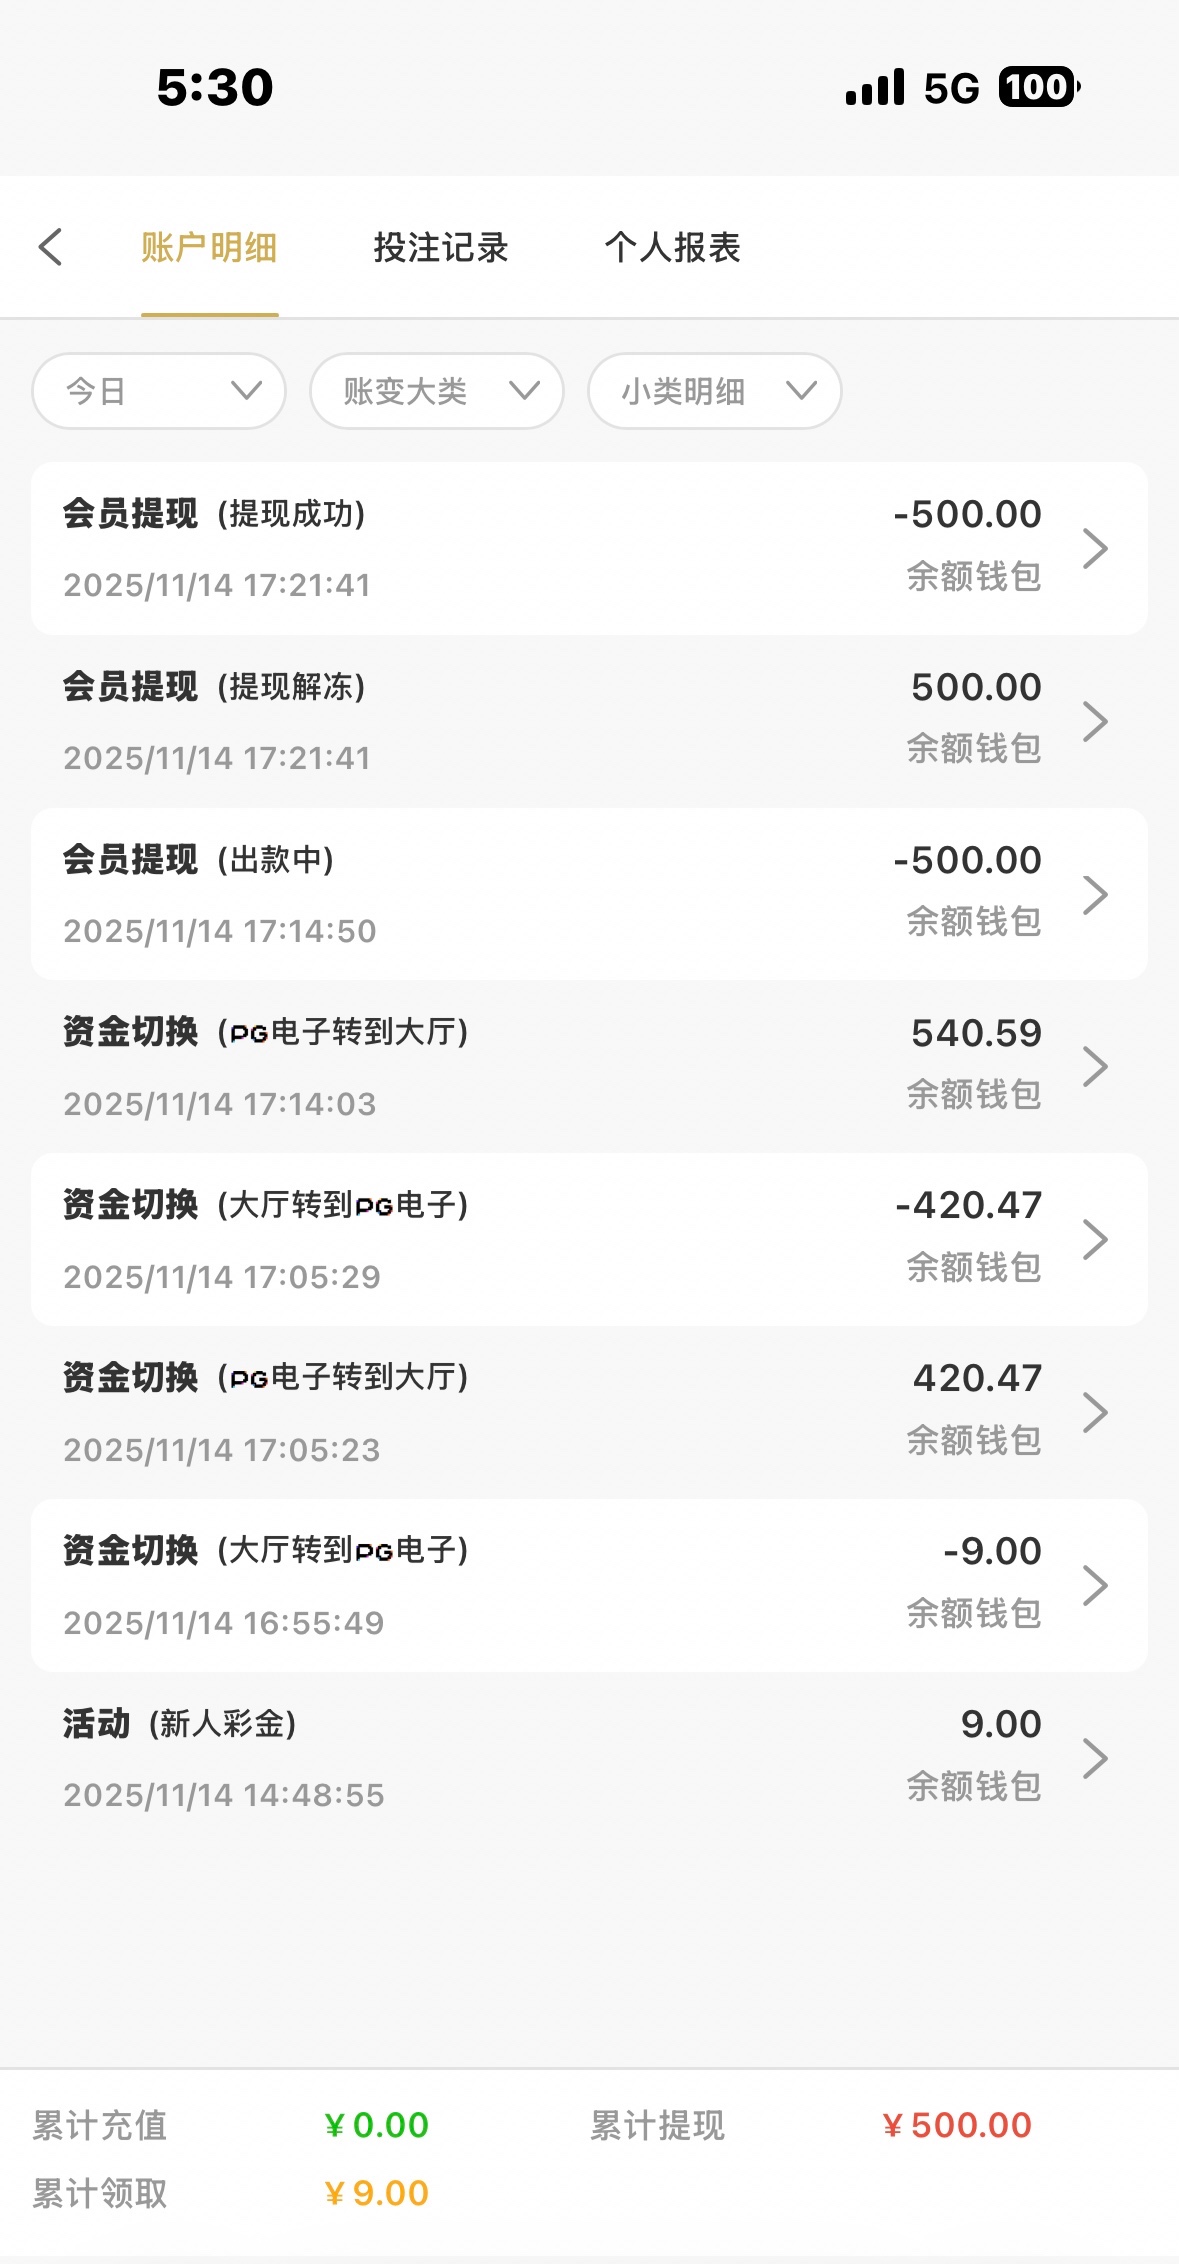Open chevron for the -9.00 transfer
The image size is (1179, 2264).
[x=1095, y=1585]
